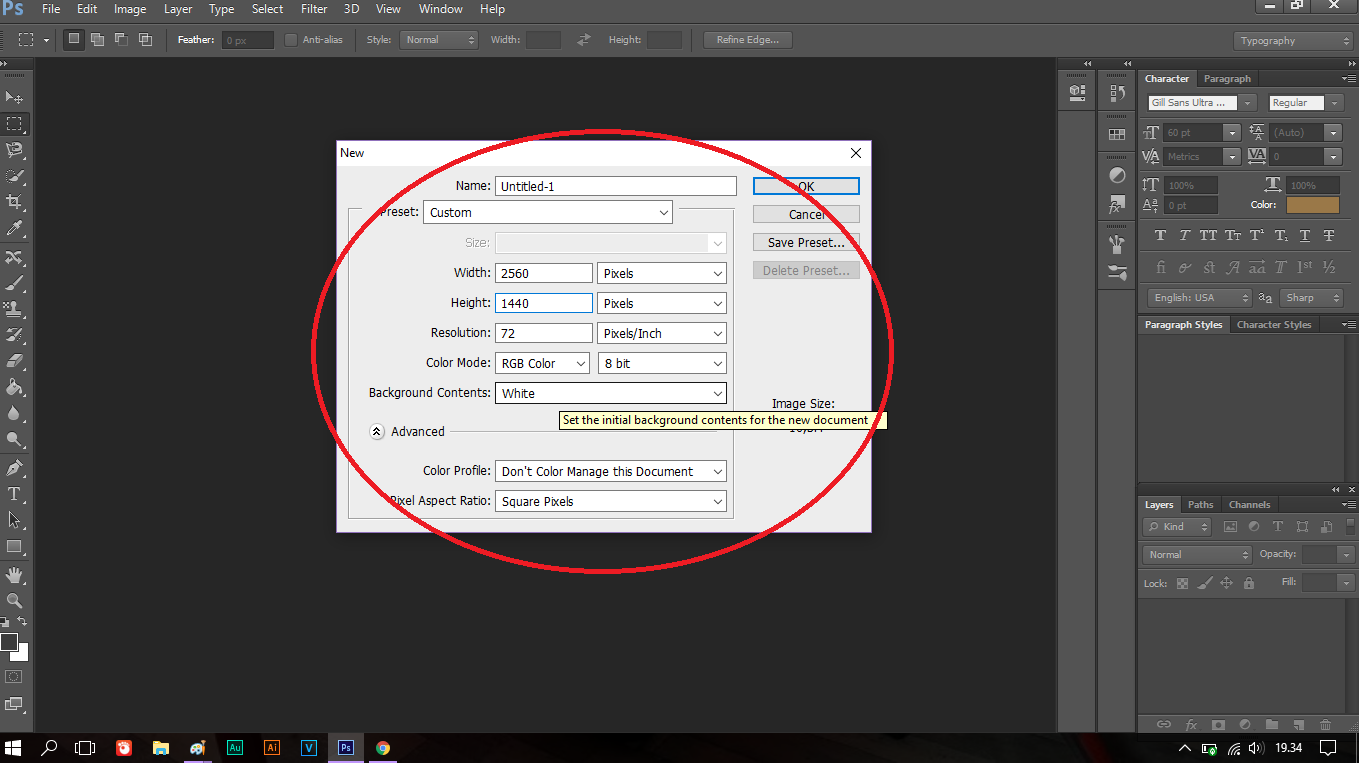Select the Paint Bucket tool

click(14, 388)
